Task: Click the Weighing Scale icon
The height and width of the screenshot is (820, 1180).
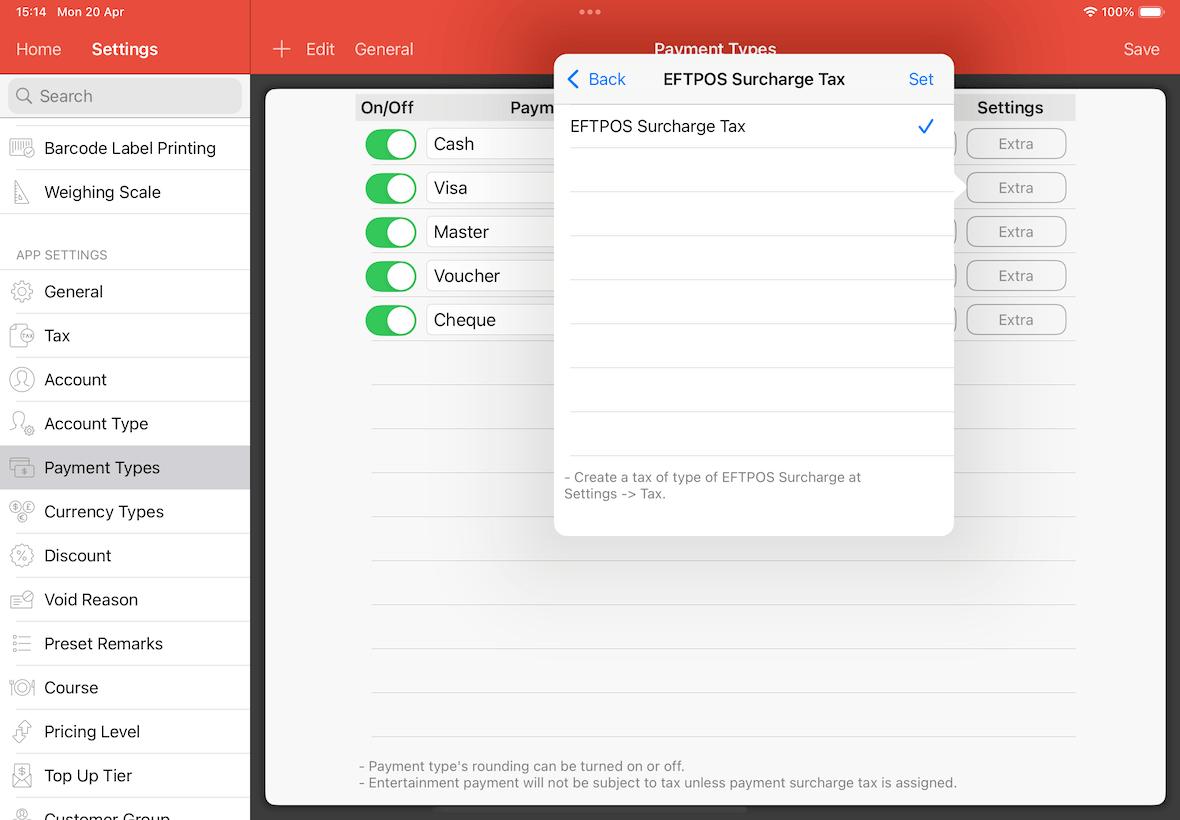Action: coord(22,193)
